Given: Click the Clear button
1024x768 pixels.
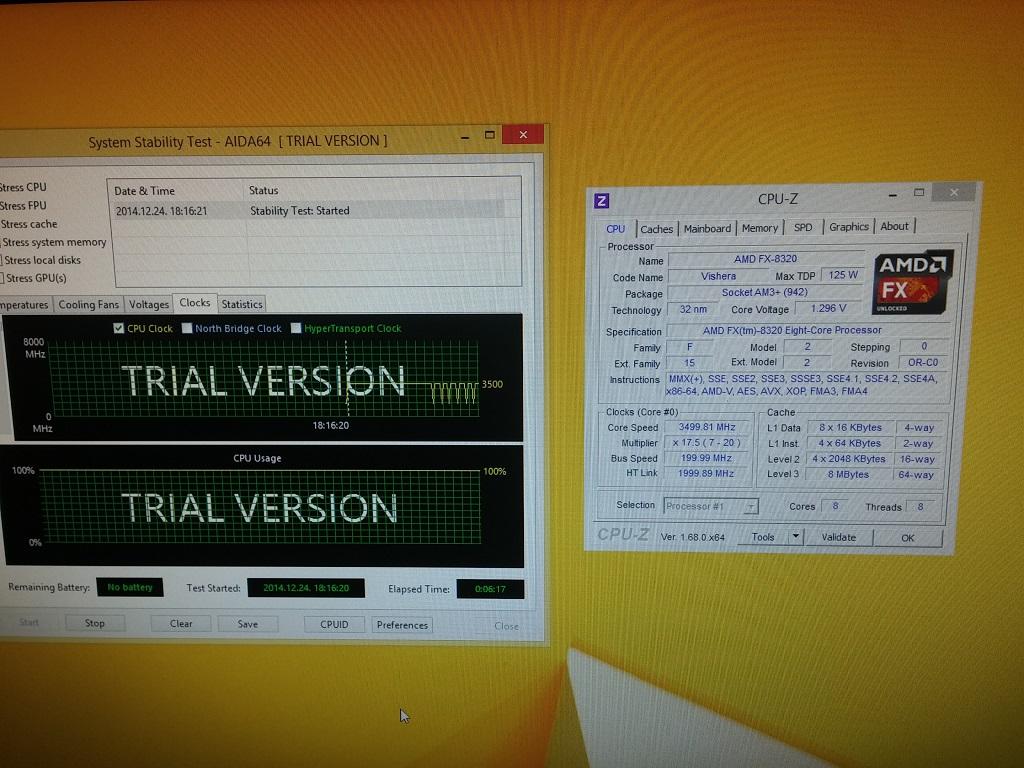Looking at the screenshot, I should tap(181, 624).
